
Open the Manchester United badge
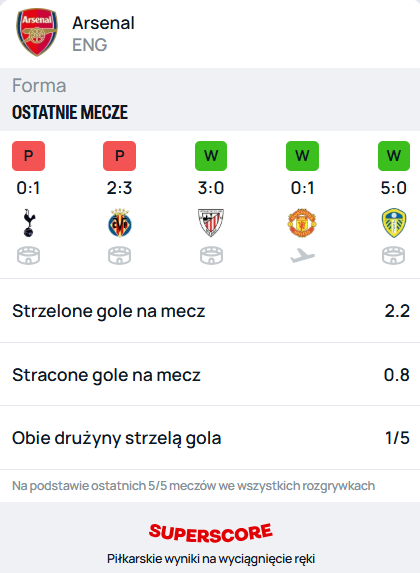[302, 223]
